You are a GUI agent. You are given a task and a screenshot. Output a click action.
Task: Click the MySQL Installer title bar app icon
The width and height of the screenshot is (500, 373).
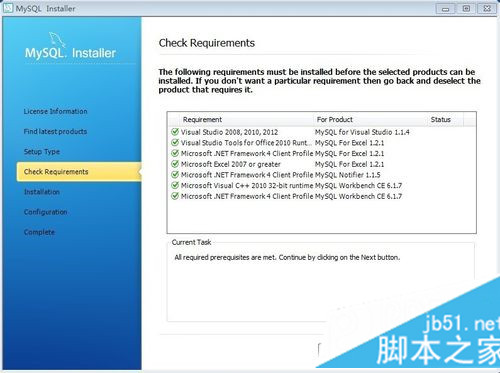point(8,8)
